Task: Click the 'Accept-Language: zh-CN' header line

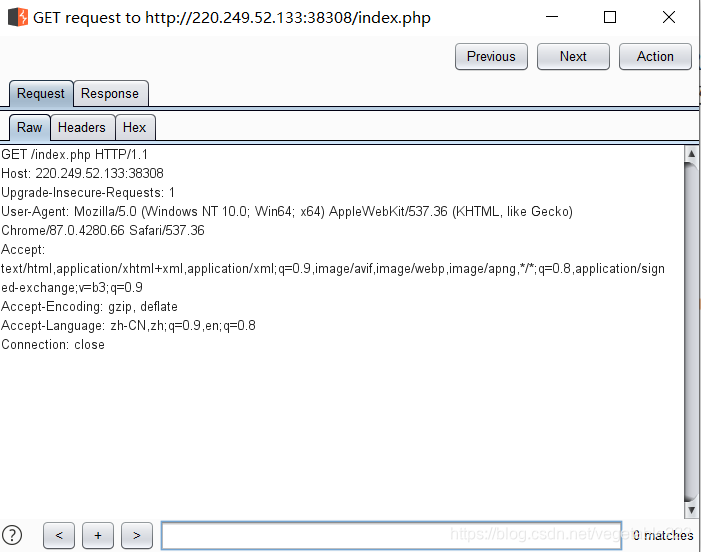Action: [128, 325]
